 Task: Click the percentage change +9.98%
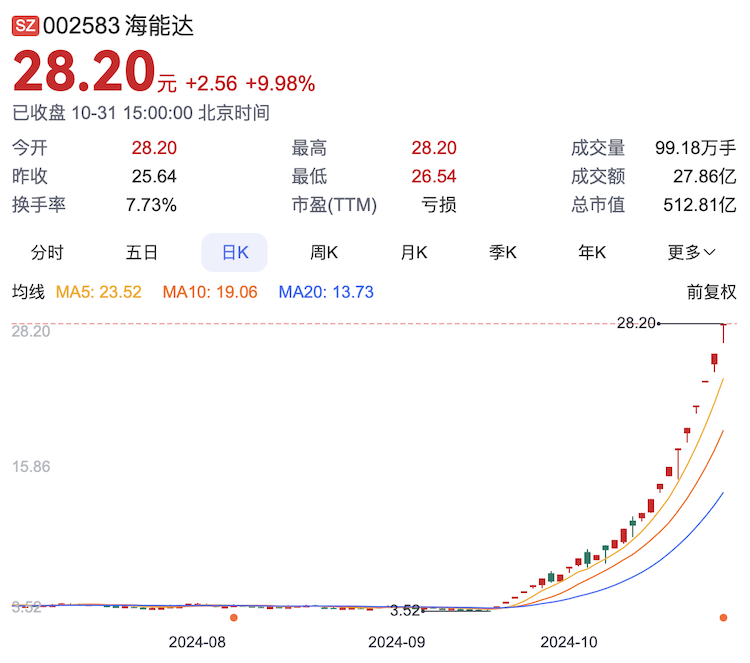280,83
